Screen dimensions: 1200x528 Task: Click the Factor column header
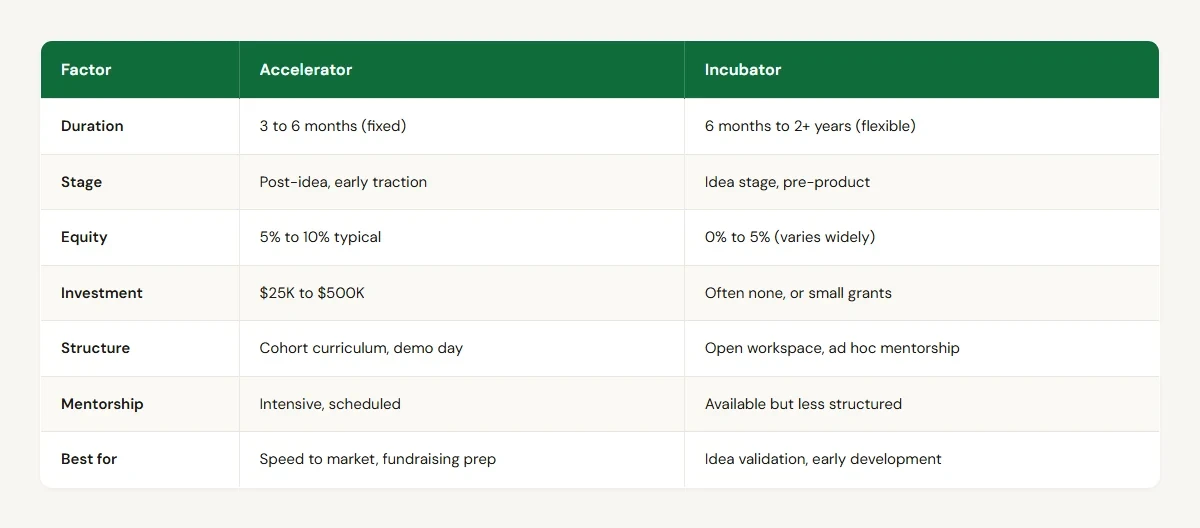[139, 70]
